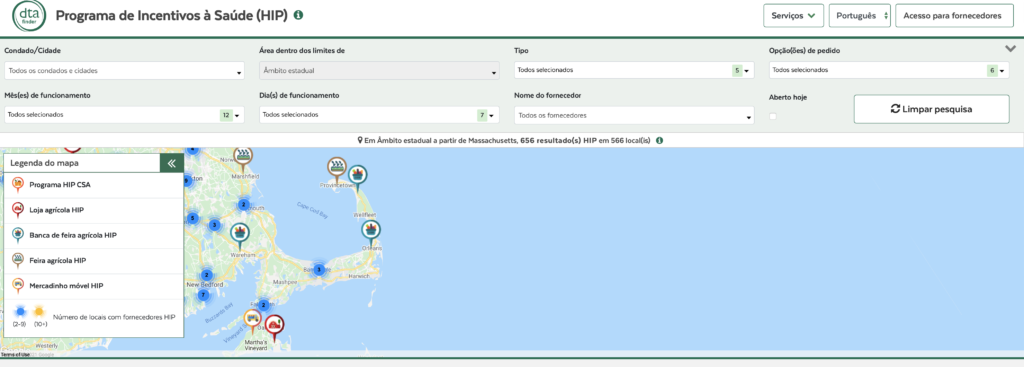
Task: Open Dia(s) de funcionamento dropdown
Action: [x=379, y=115]
